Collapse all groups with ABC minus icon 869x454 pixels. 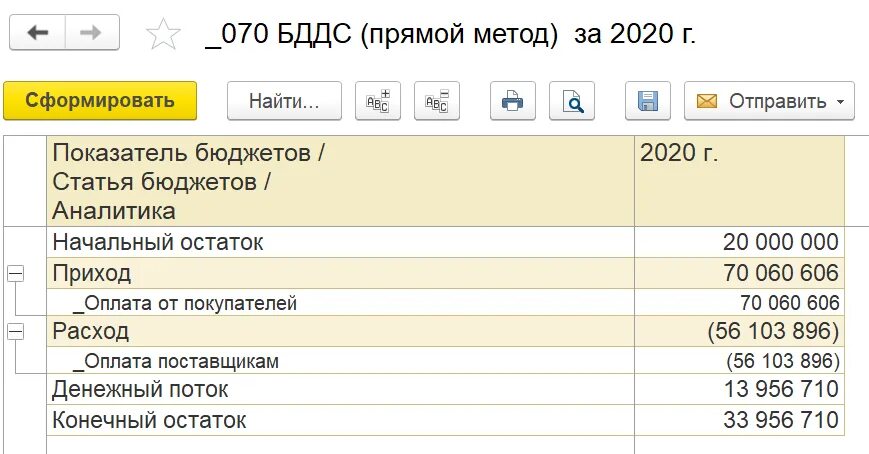point(437,101)
